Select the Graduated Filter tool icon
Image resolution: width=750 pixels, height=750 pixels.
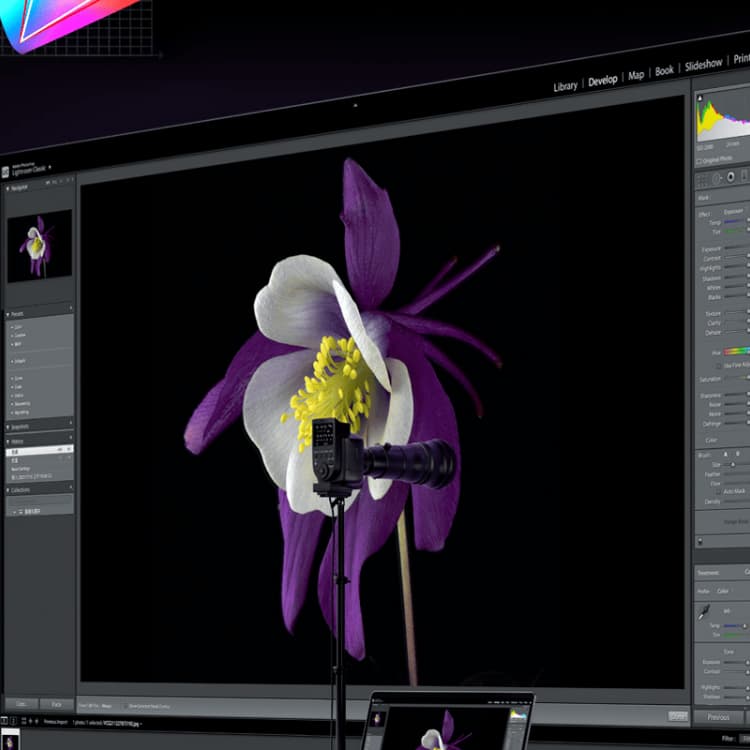pyautogui.click(x=745, y=175)
